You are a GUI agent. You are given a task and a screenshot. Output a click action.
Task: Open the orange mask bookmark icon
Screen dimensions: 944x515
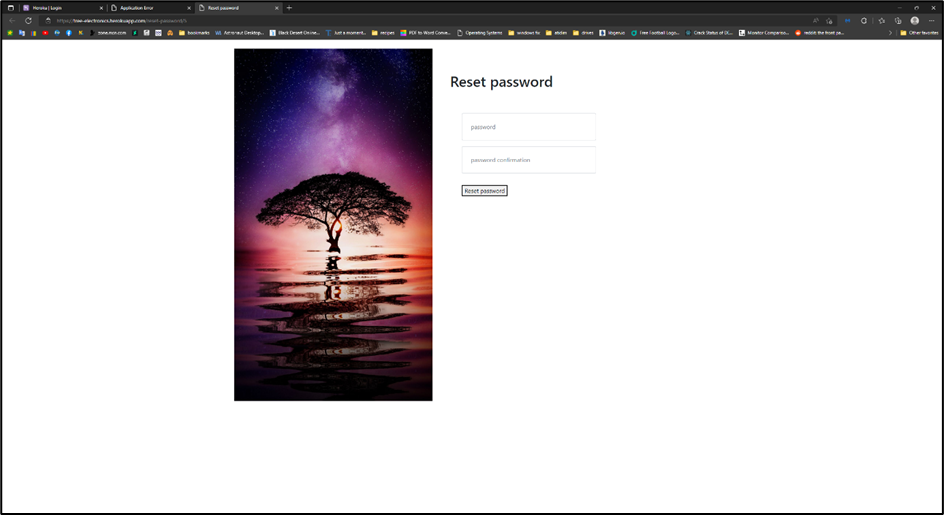click(x=170, y=33)
